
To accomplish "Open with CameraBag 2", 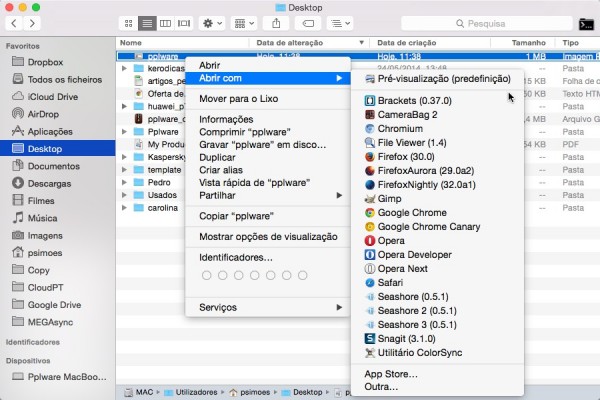I will click(x=437, y=114).
